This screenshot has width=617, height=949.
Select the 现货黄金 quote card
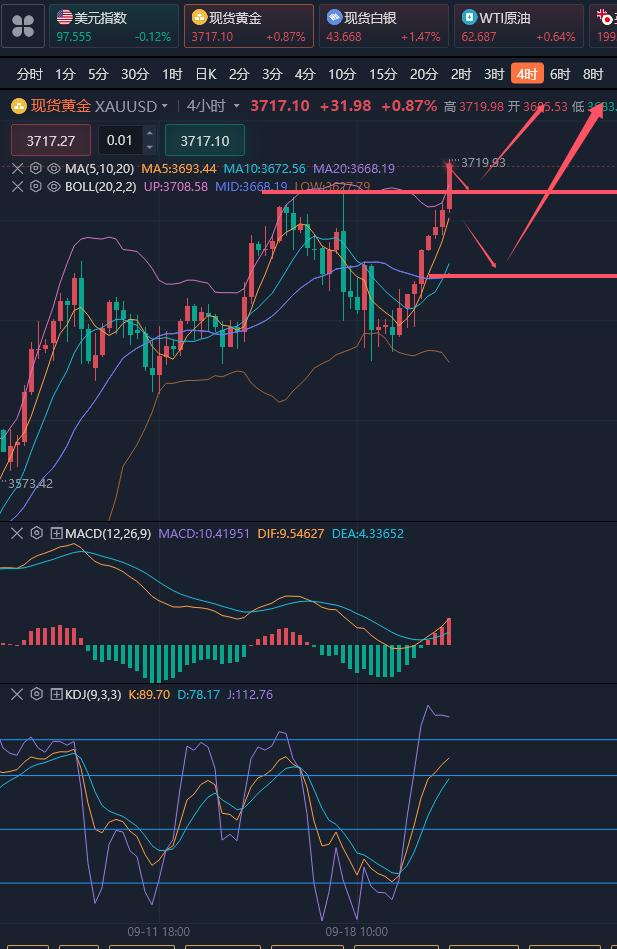(249, 26)
